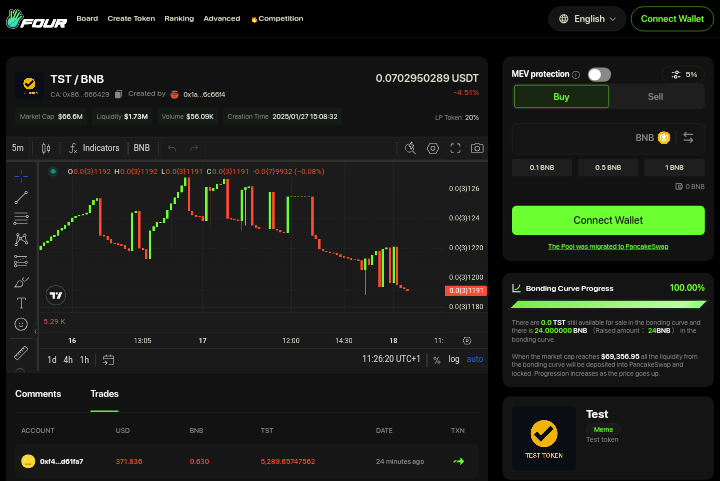Toggle the MEV protection switch
Viewport: 720px width, 481px height.
[599, 74]
